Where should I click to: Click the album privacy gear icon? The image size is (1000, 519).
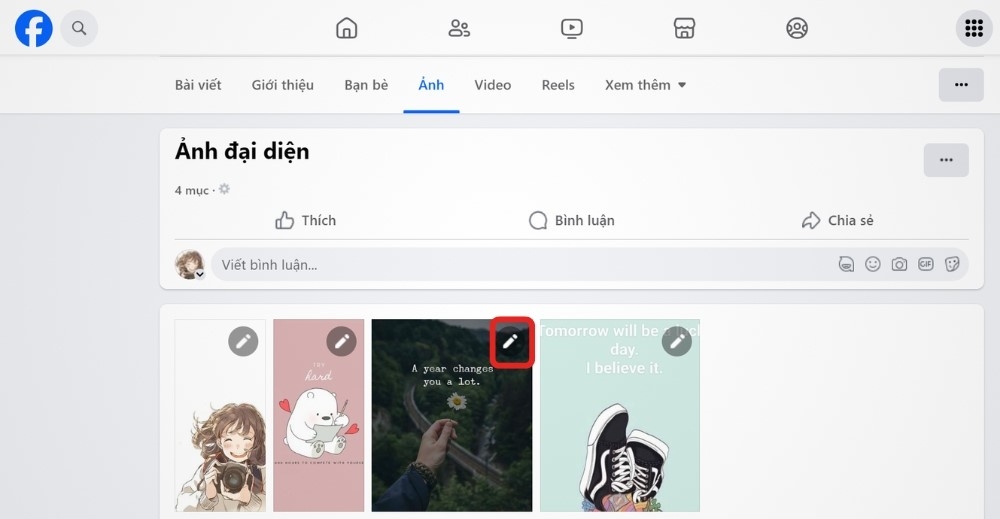coord(224,189)
